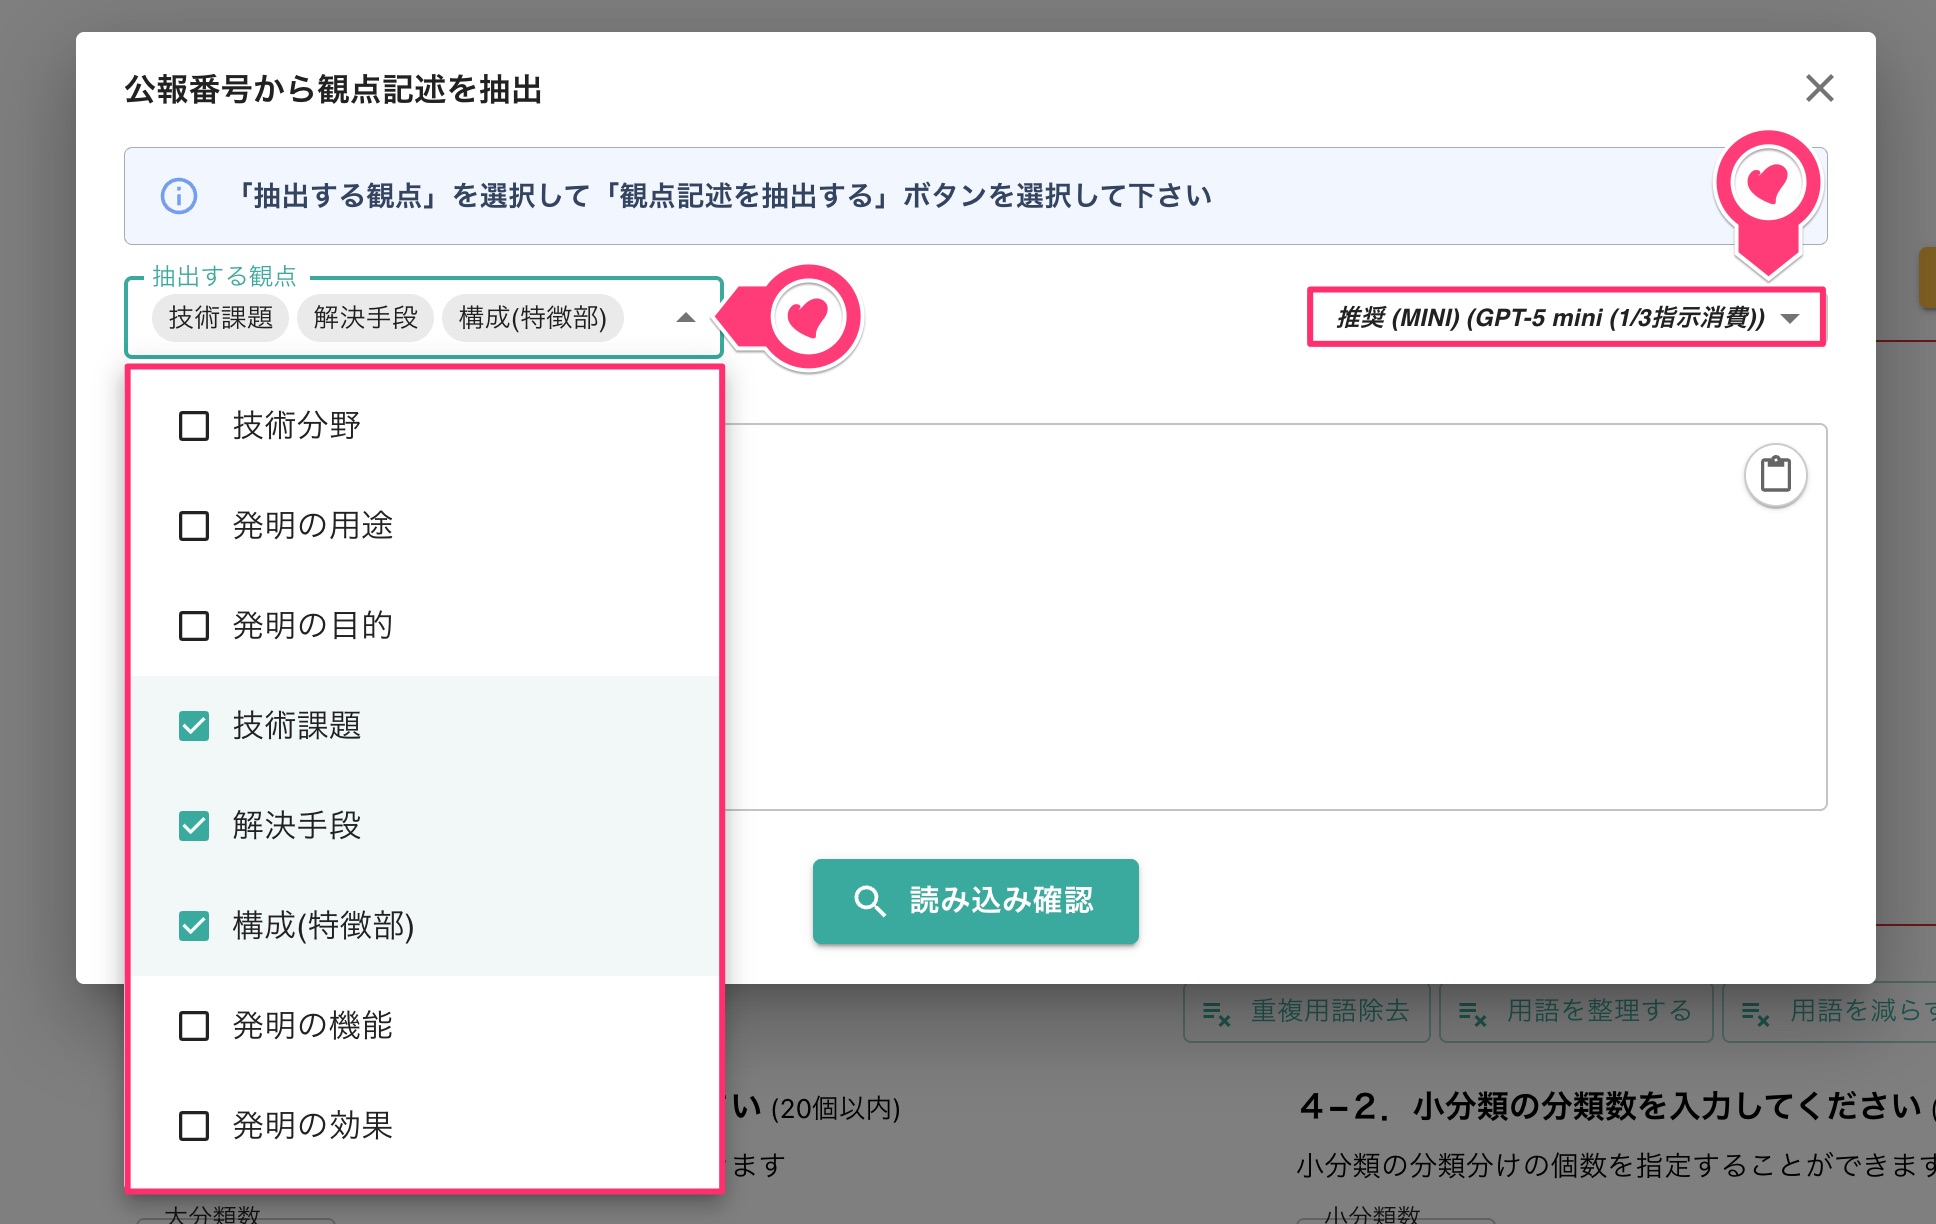Uncheck the 構成(特徴部) checkbox

194,926
